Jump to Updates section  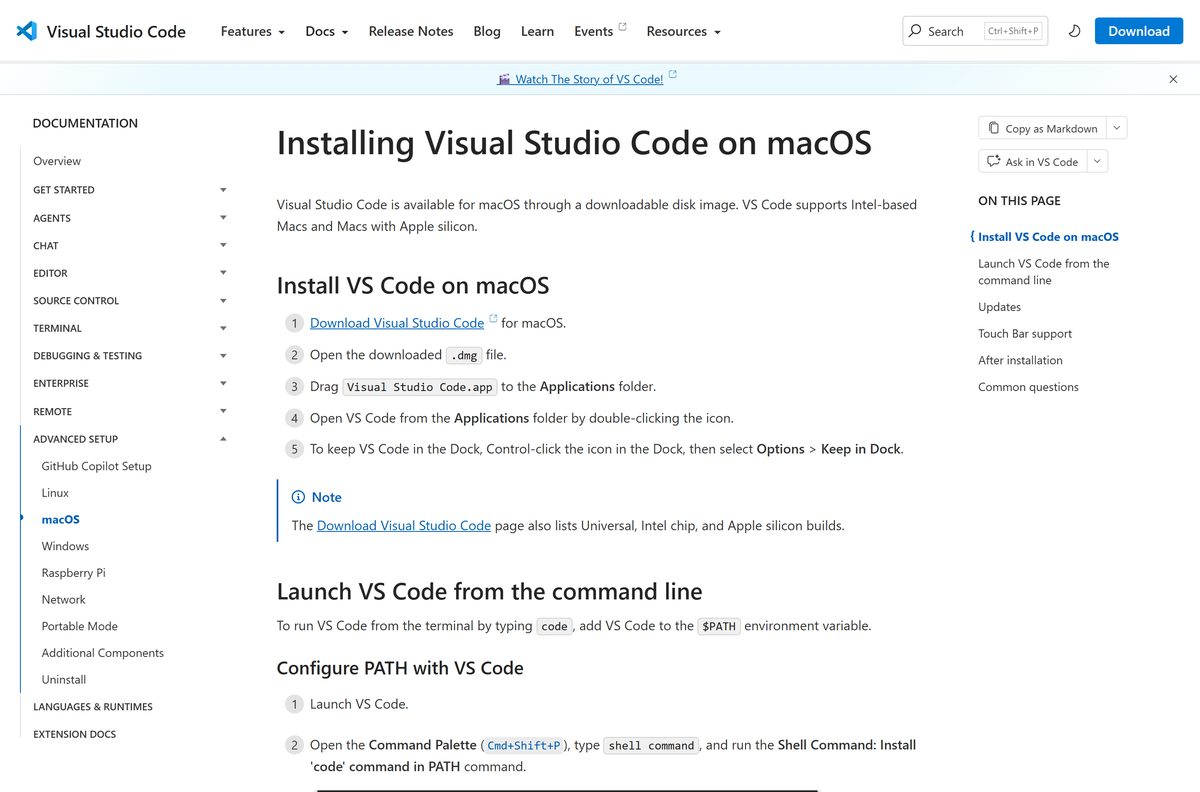pos(999,307)
